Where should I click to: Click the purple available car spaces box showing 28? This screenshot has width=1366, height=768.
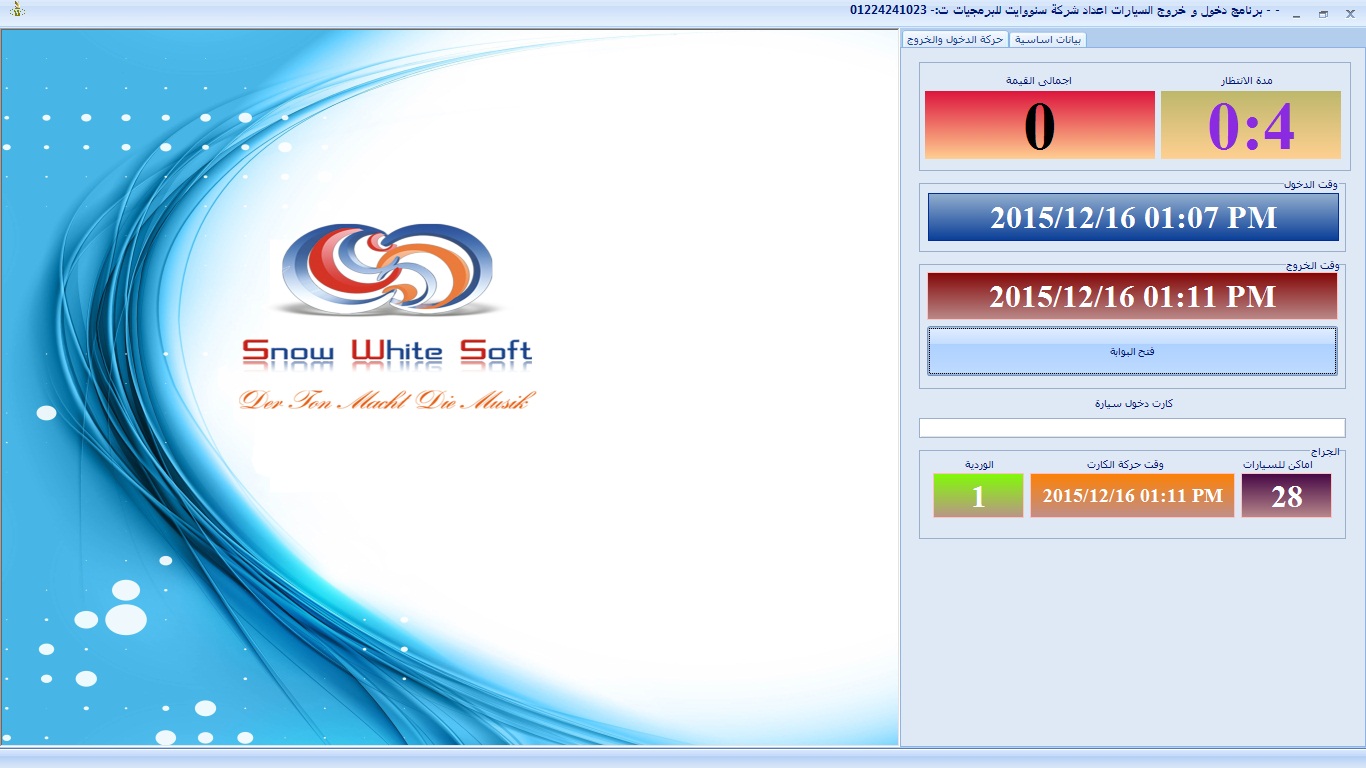pyautogui.click(x=1286, y=496)
